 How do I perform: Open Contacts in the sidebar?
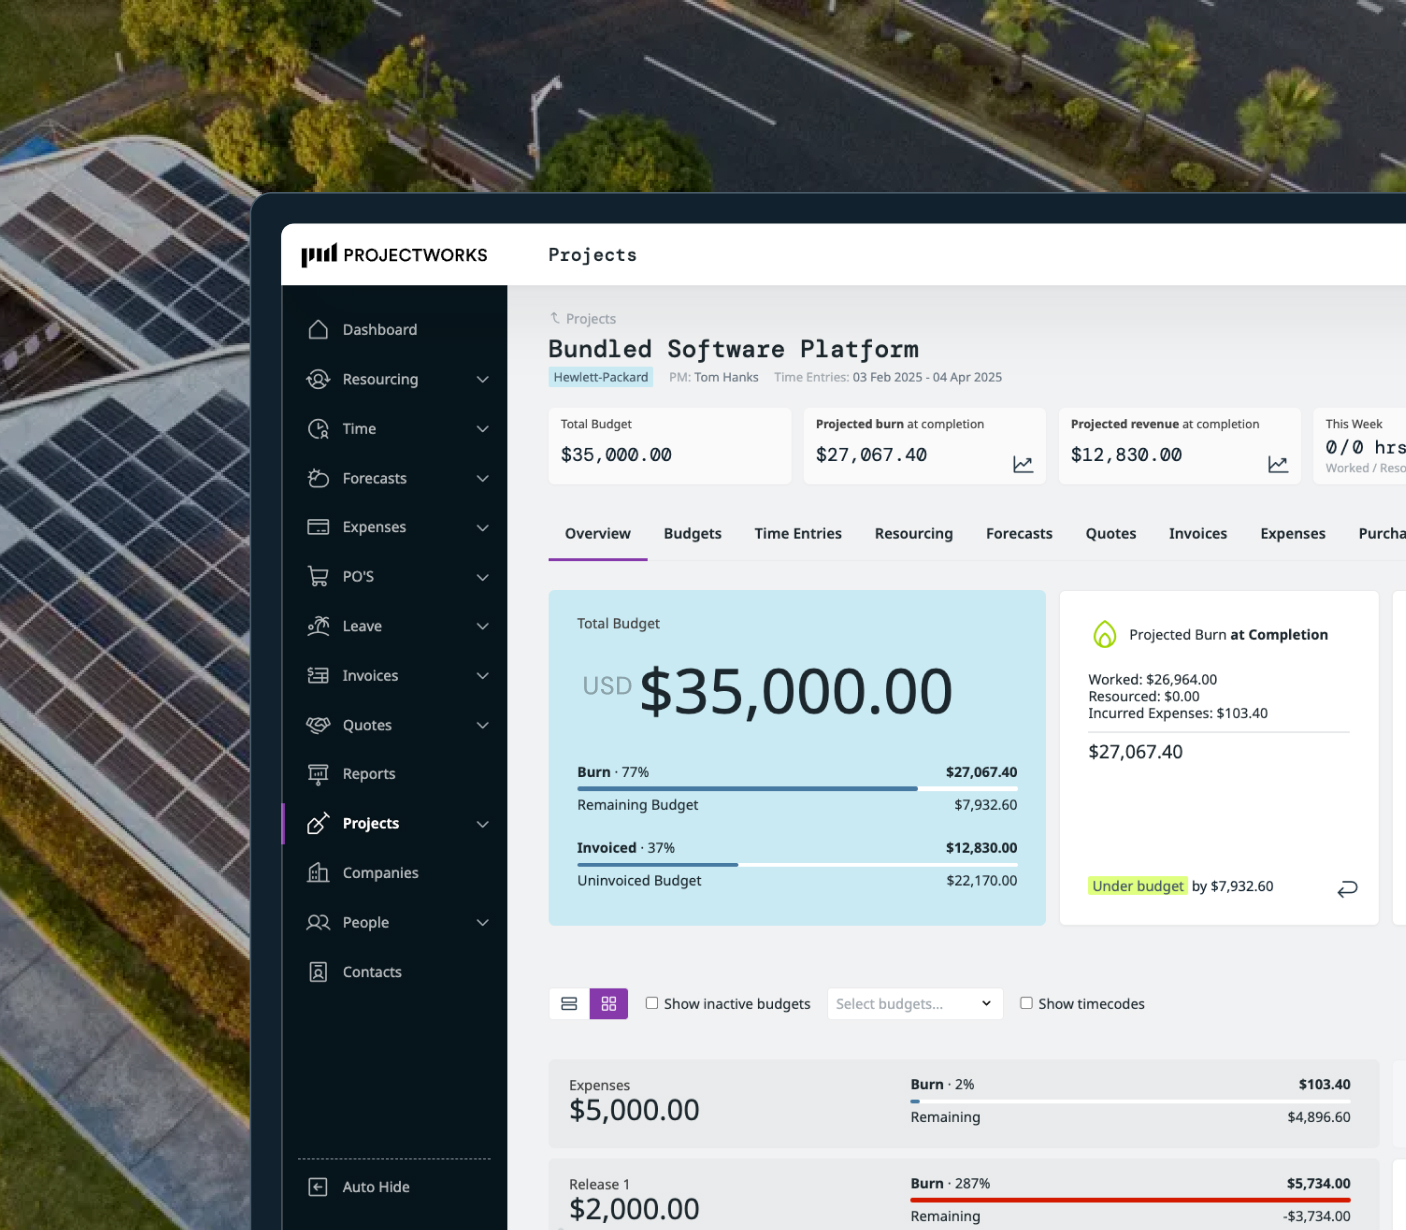click(x=372, y=972)
